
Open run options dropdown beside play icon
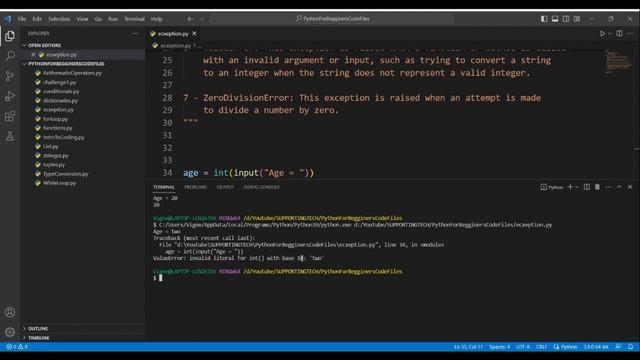coord(610,33)
